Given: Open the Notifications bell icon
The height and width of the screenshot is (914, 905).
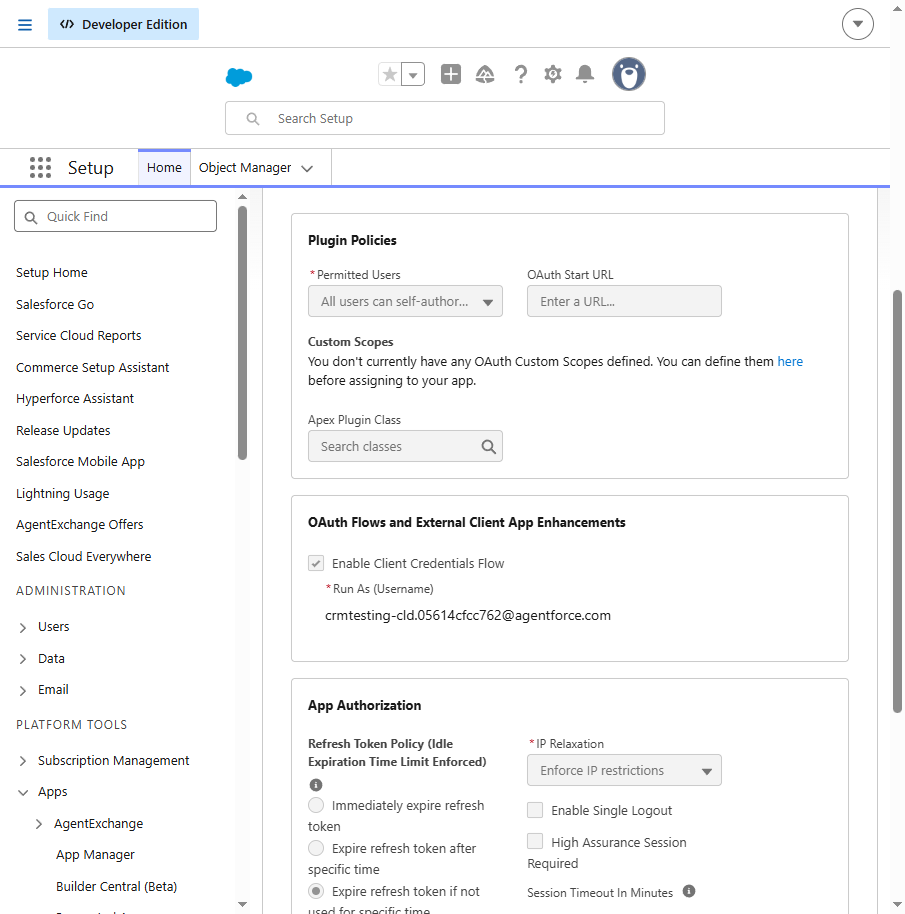Looking at the screenshot, I should point(584,75).
